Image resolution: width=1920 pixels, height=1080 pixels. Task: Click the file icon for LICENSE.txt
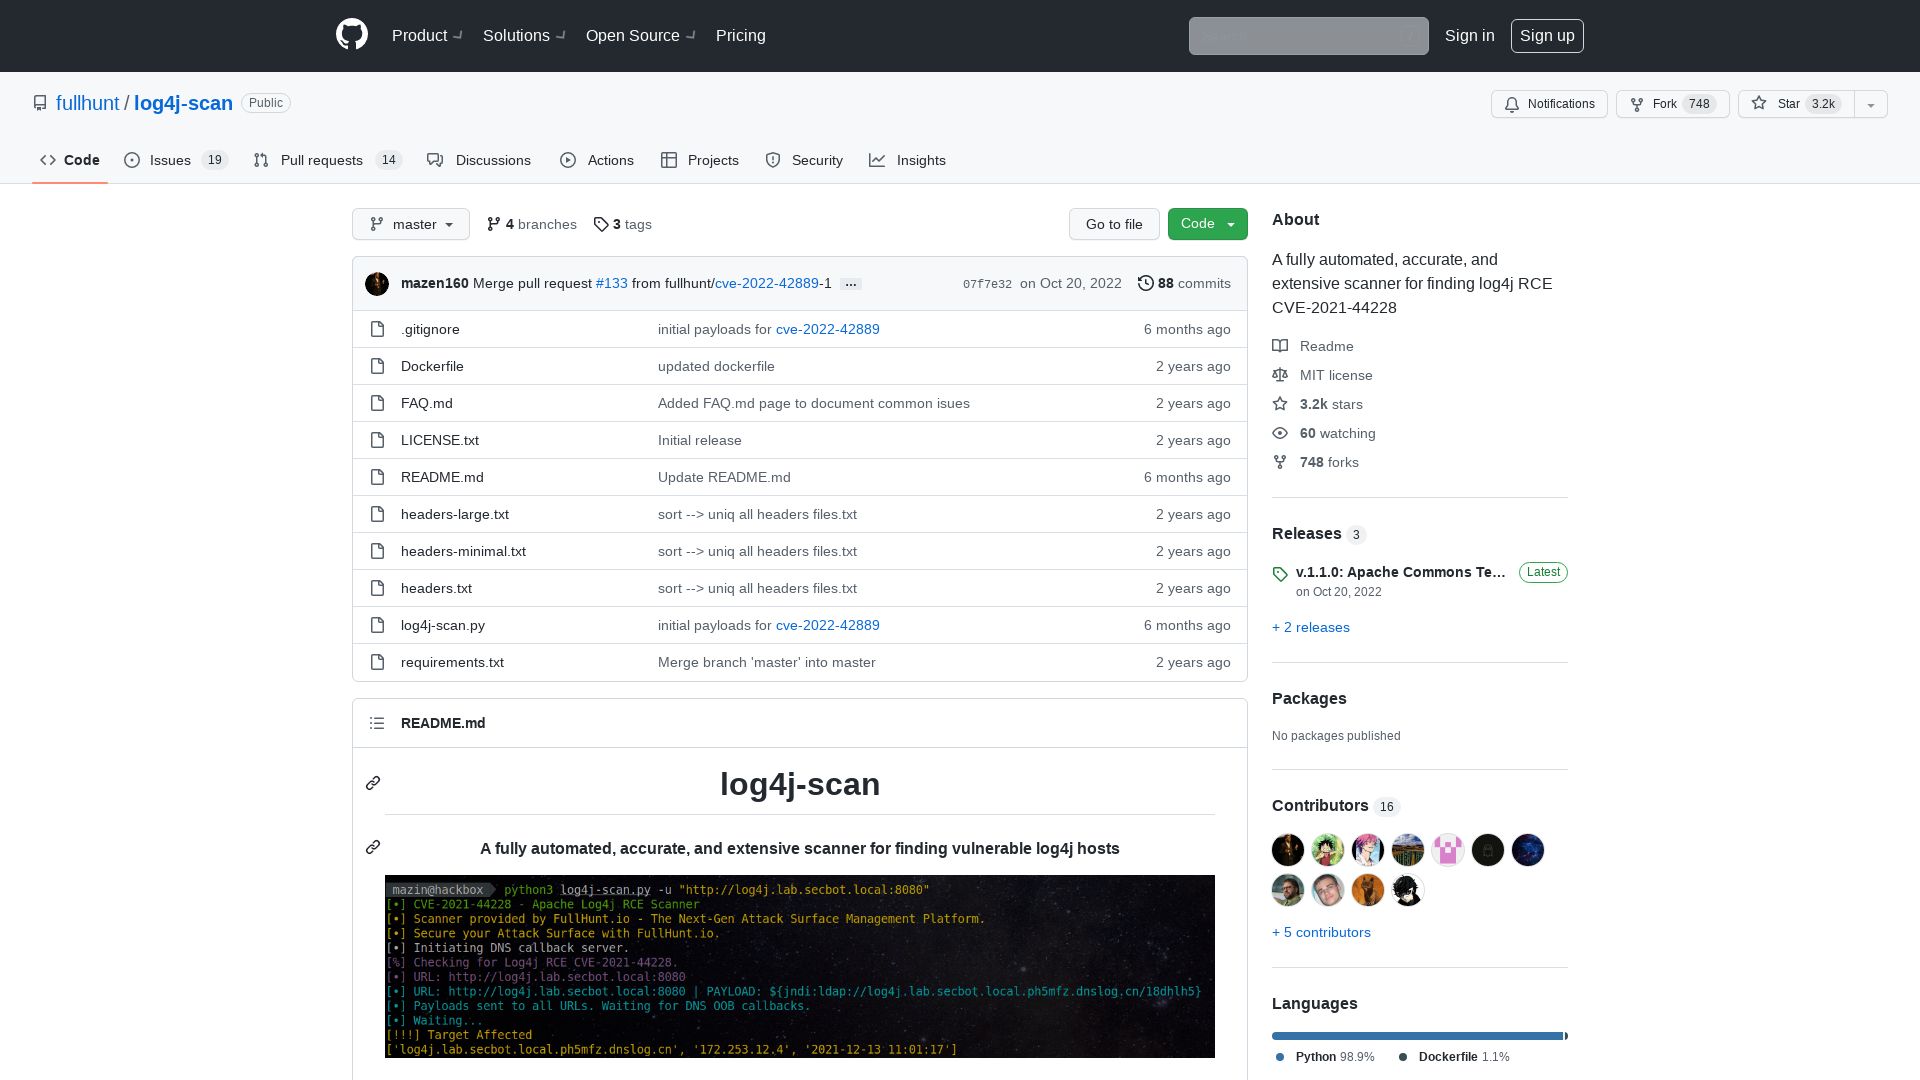pyautogui.click(x=377, y=440)
